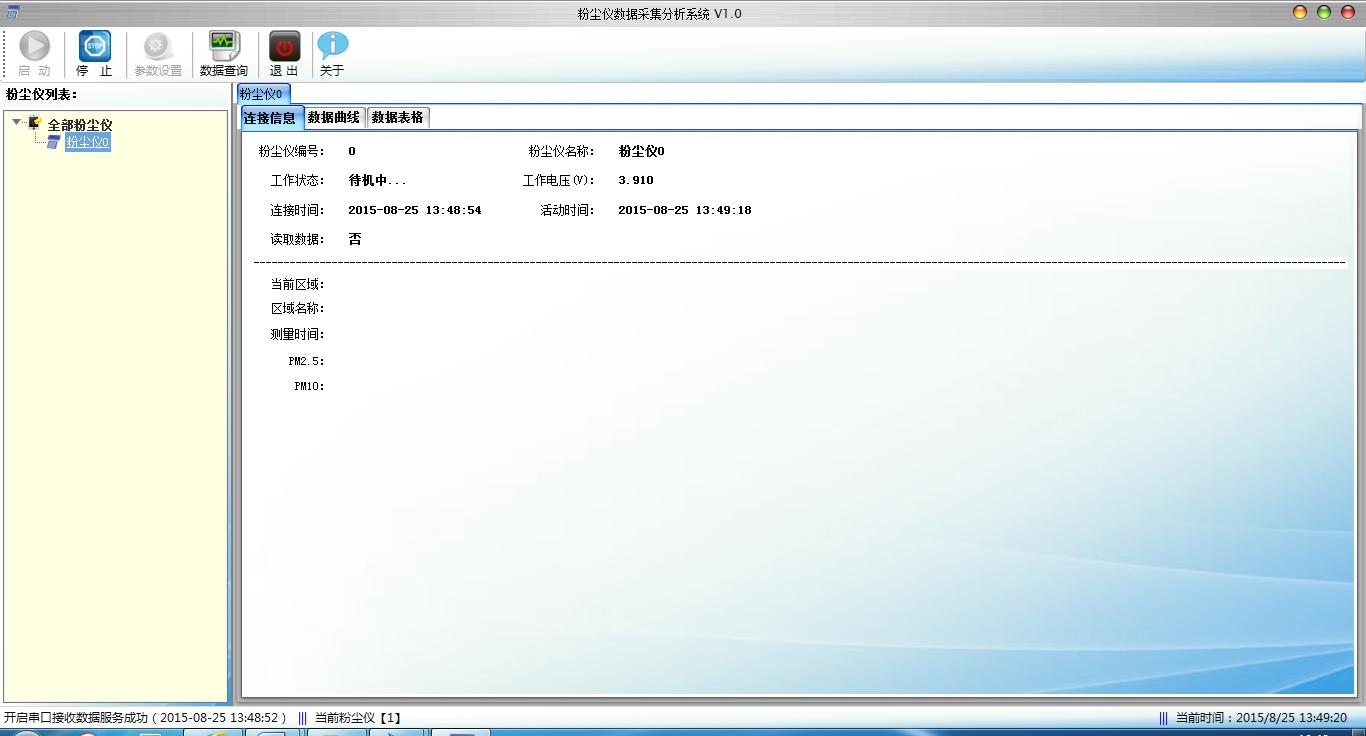This screenshot has height=736, width=1366.
Task: Open the 数据表格 tab
Action: [398, 118]
